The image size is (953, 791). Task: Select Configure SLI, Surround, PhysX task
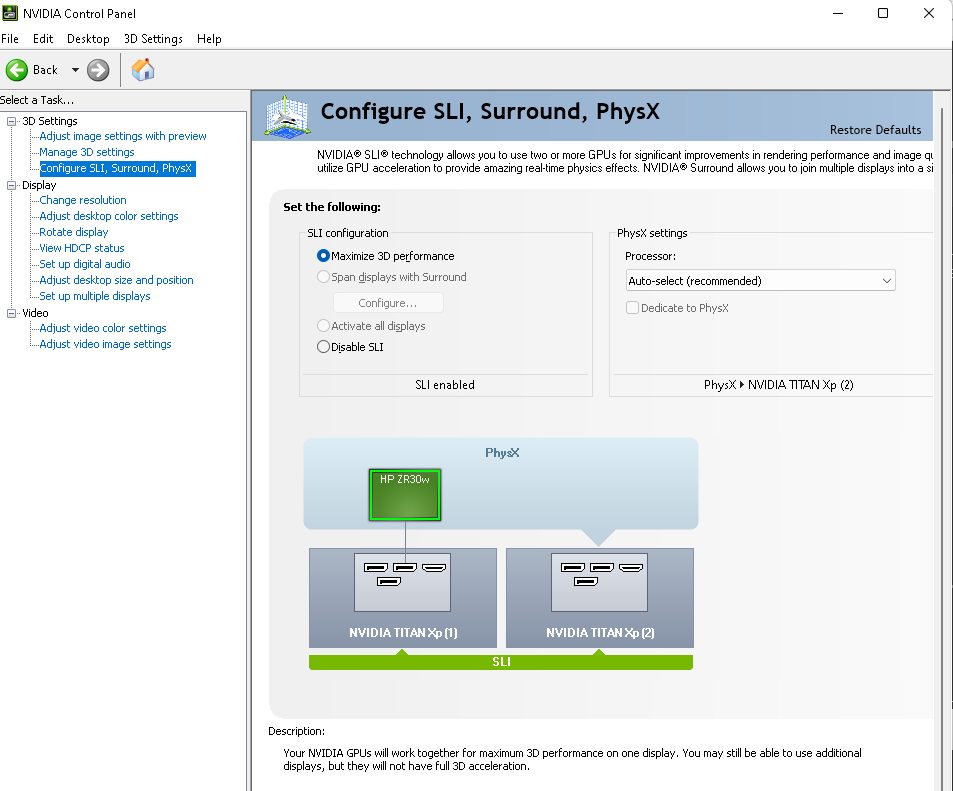116,168
